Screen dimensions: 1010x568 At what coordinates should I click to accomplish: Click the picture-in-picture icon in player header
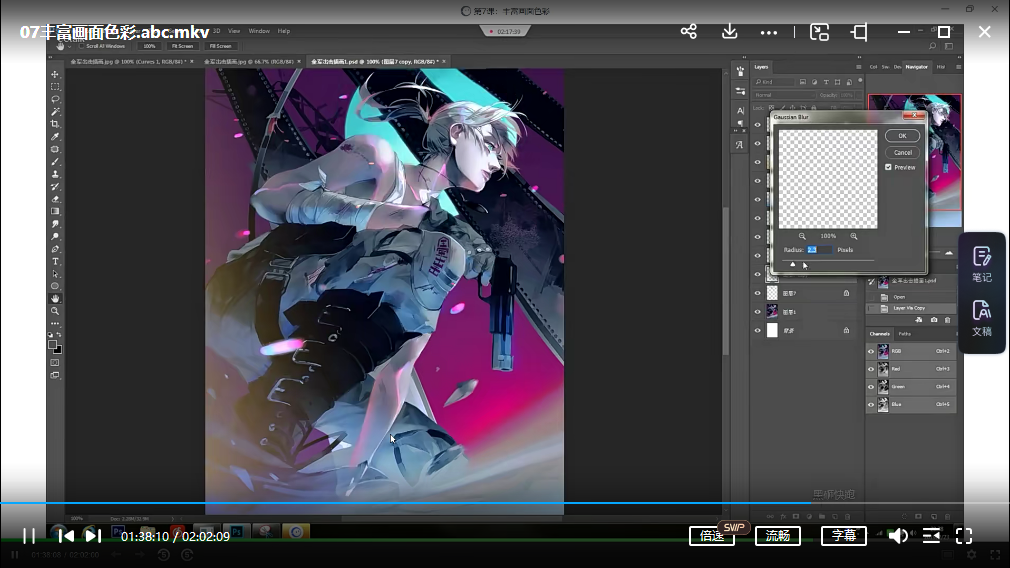click(x=819, y=32)
